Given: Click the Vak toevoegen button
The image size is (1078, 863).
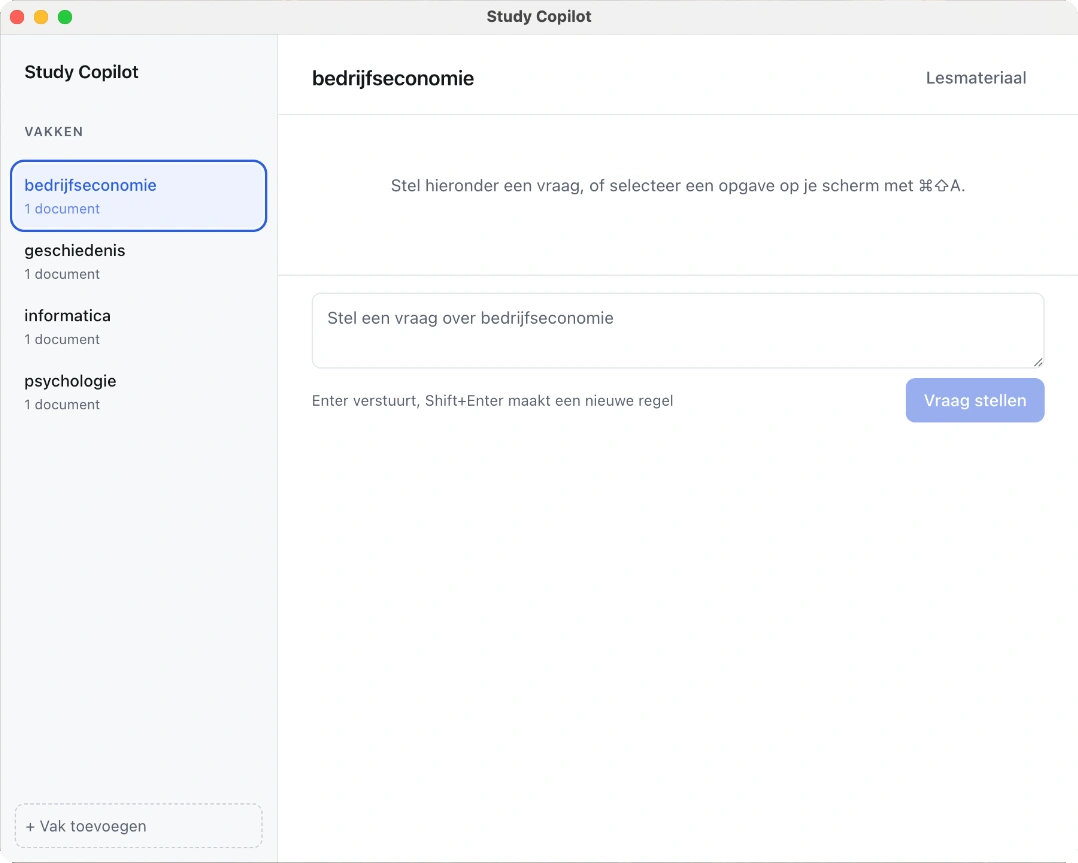Looking at the screenshot, I should point(138,826).
